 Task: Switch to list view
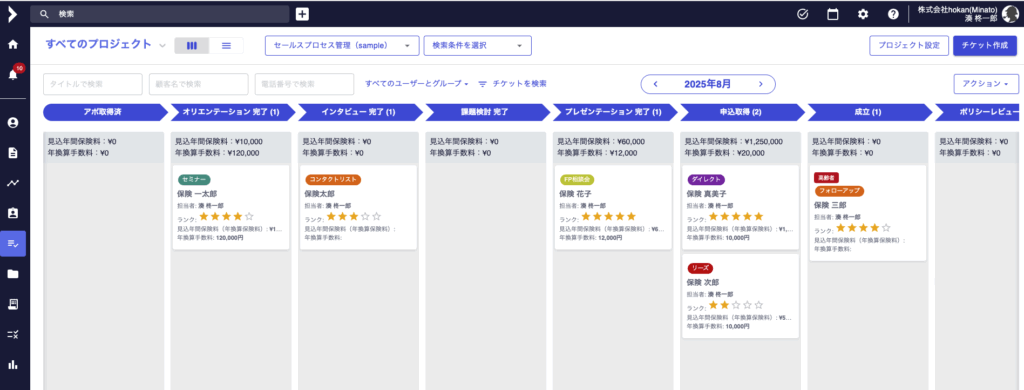pyautogui.click(x=227, y=46)
